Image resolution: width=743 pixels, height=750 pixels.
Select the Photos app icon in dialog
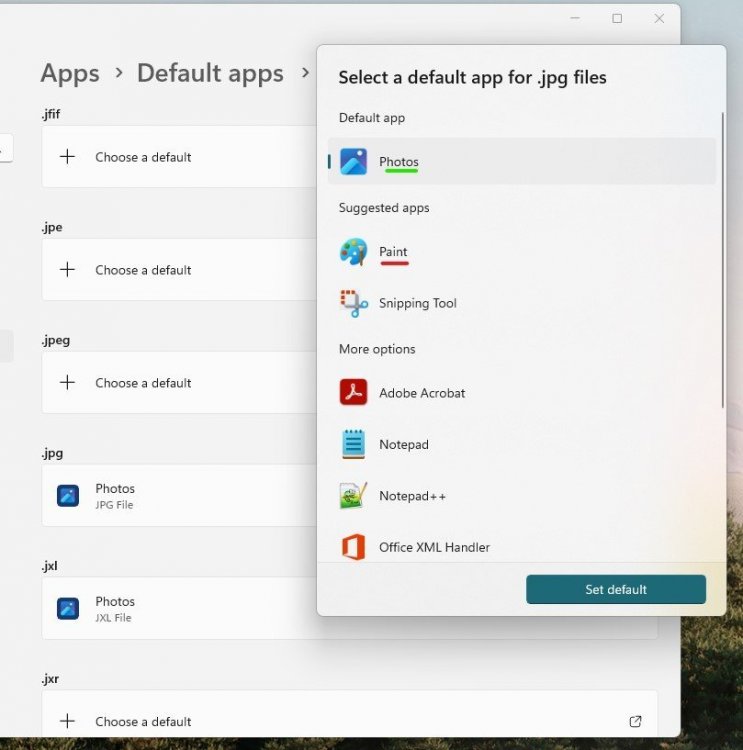point(353,162)
